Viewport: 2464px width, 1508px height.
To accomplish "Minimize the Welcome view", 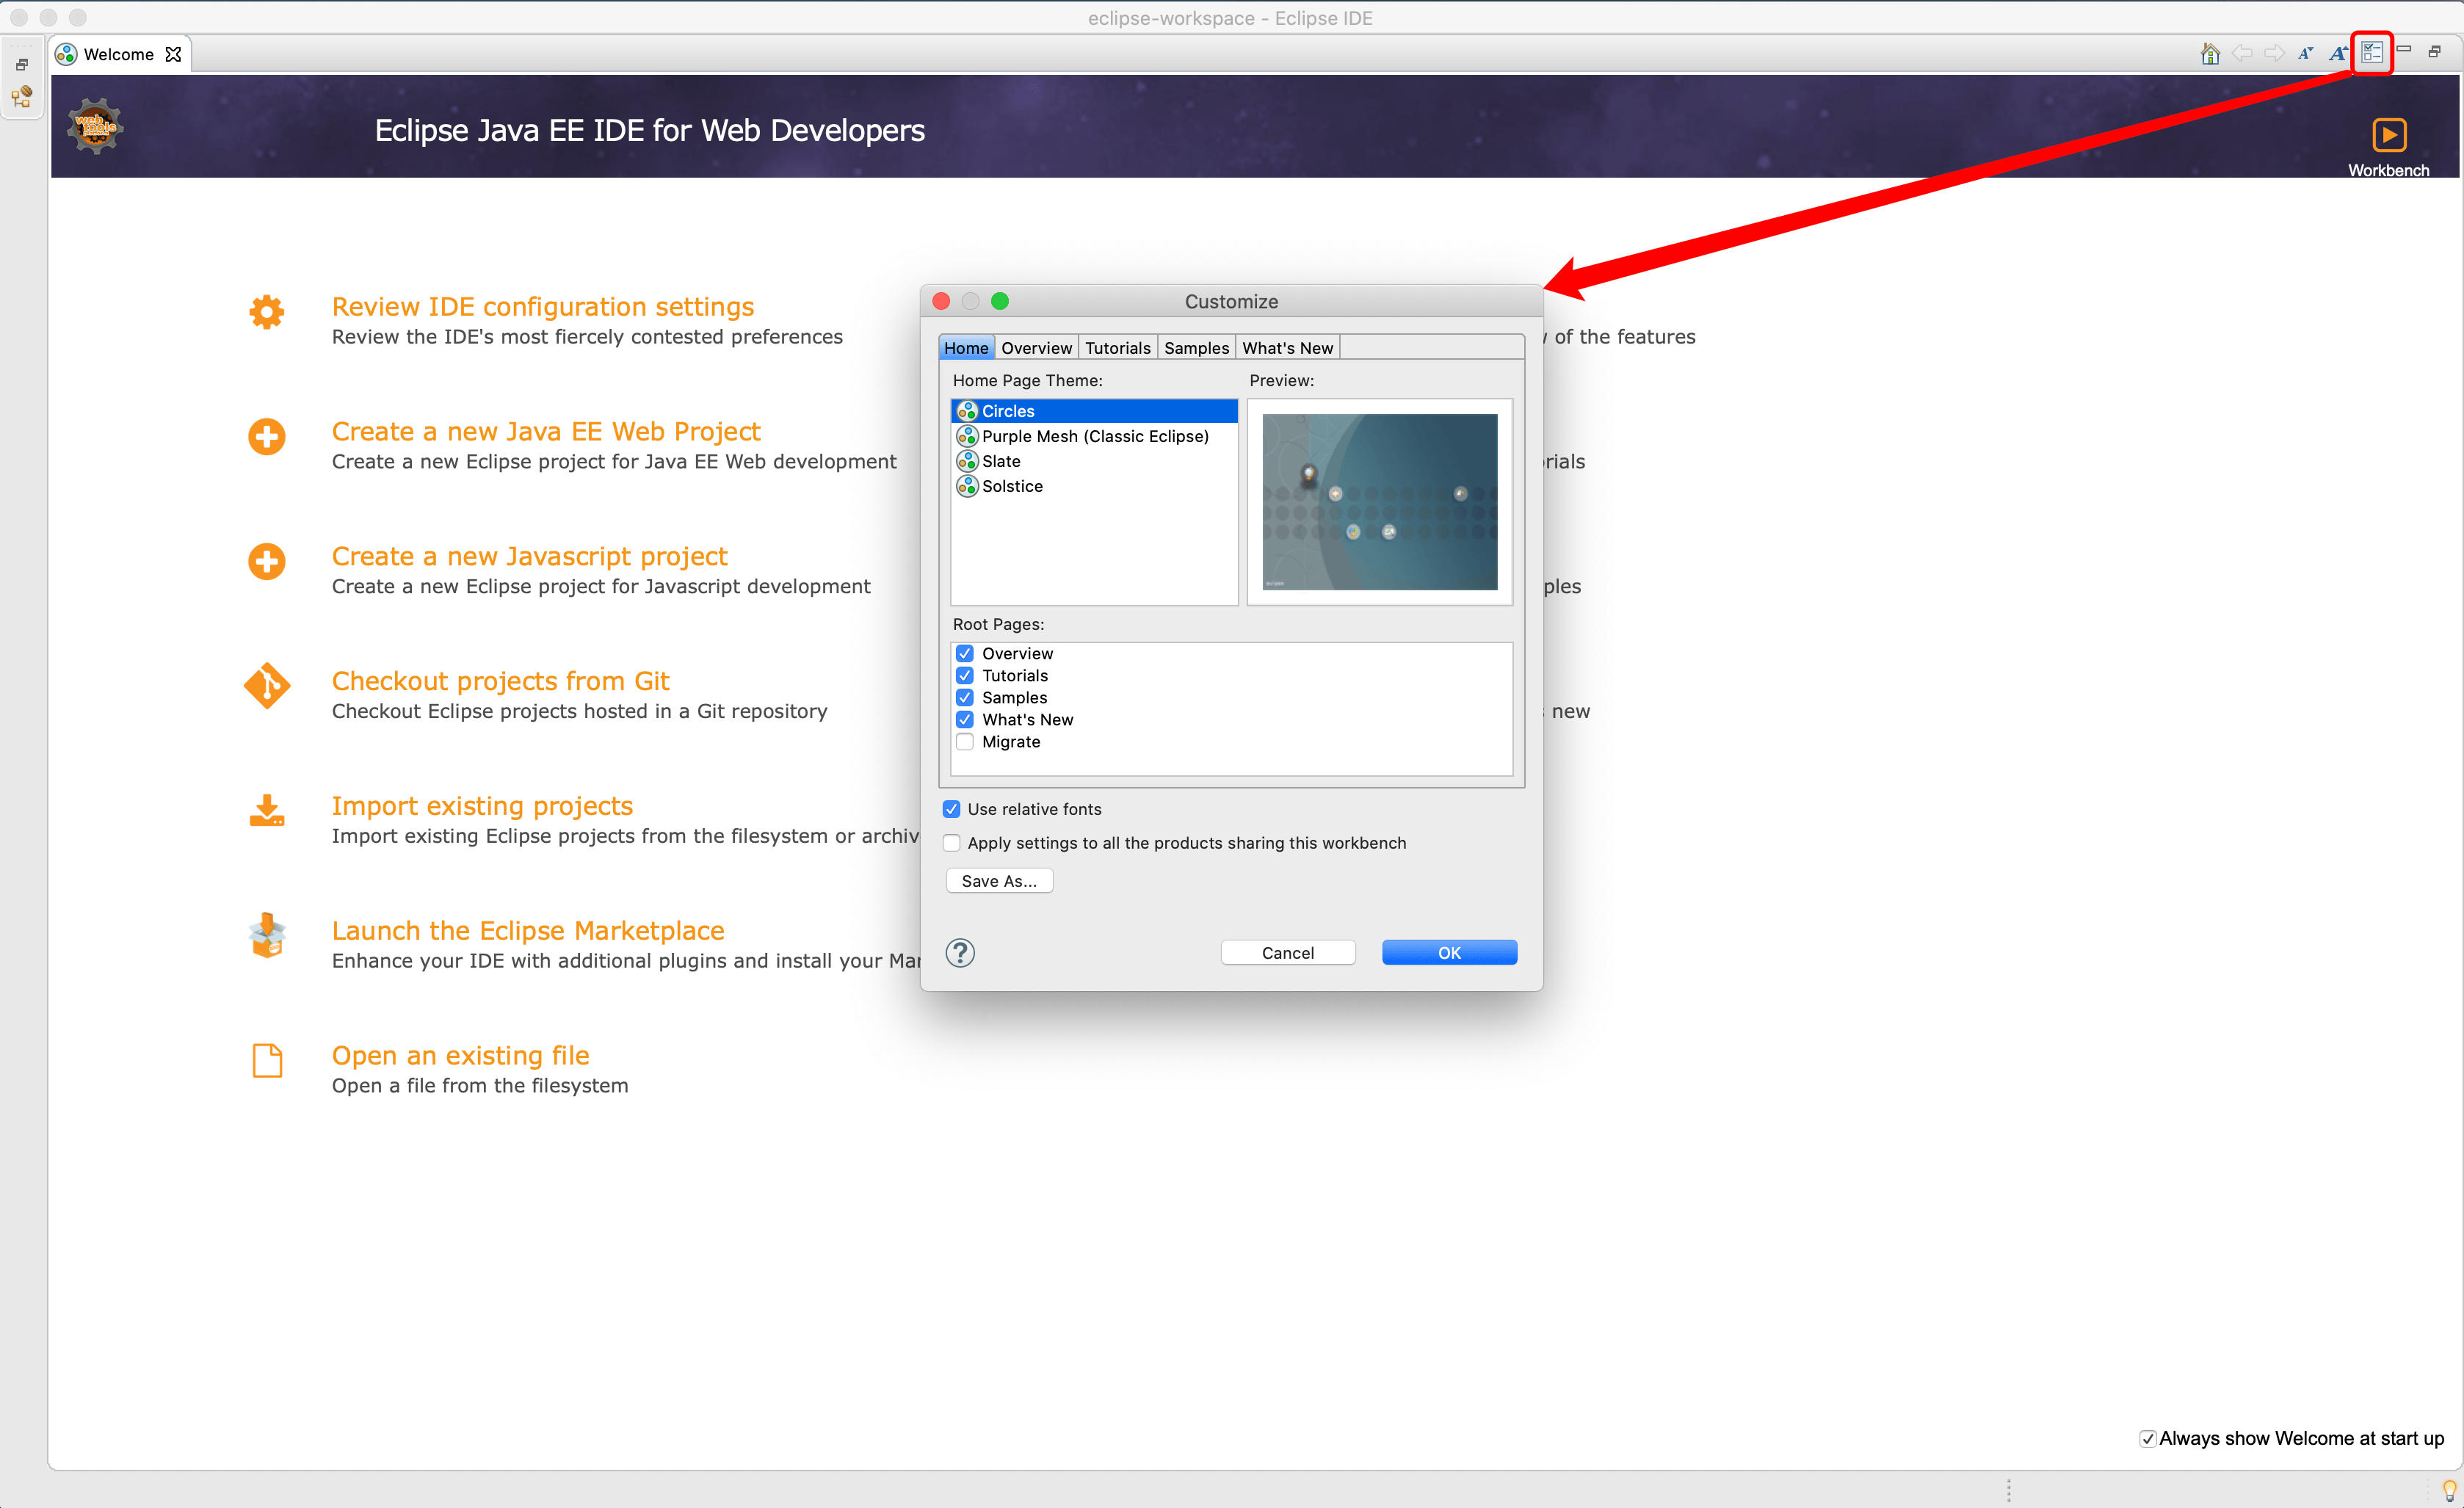I will [x=2403, y=49].
